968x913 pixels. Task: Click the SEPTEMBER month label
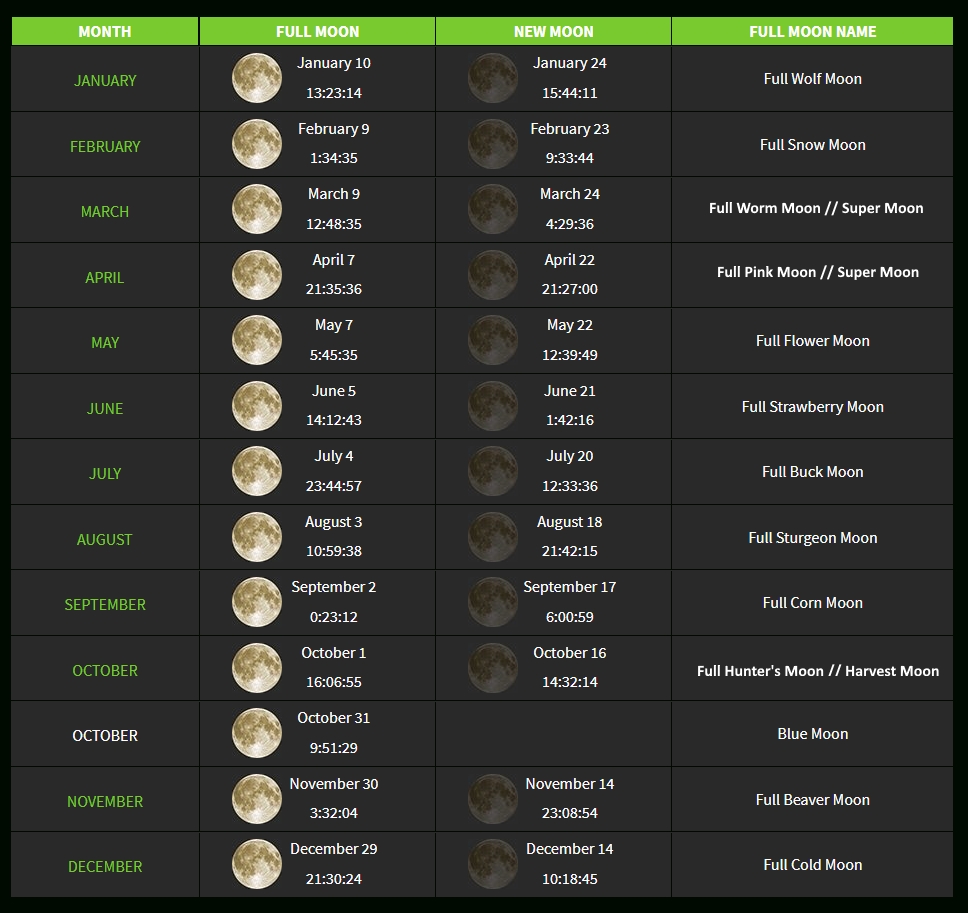[x=105, y=604]
